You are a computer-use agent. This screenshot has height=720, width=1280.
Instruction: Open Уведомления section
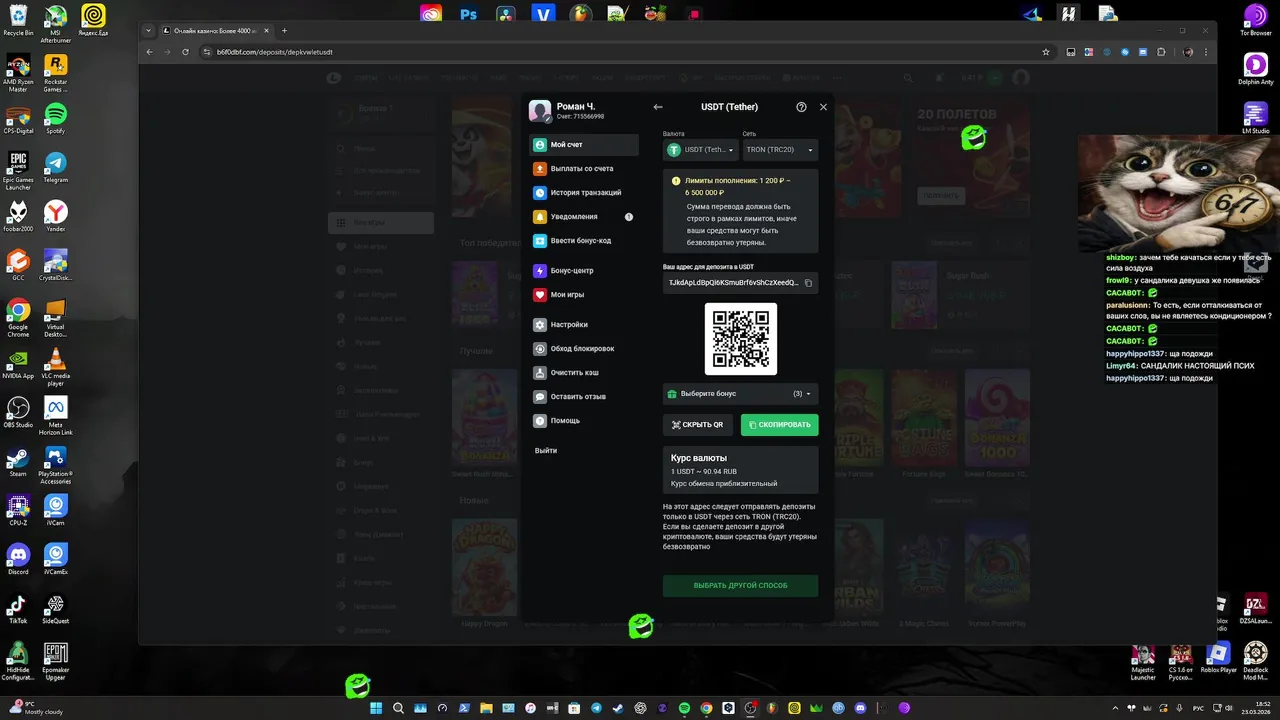coord(584,217)
